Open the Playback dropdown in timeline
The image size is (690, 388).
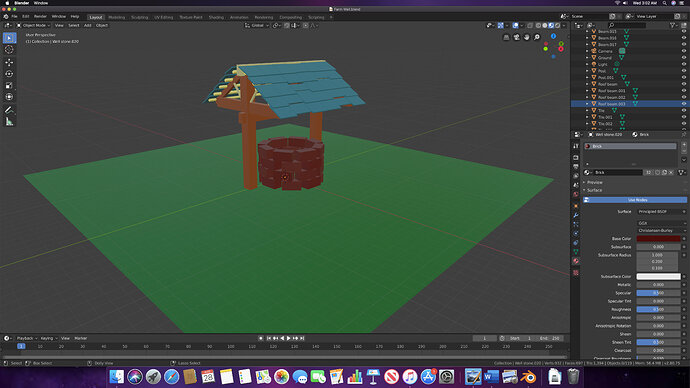tap(27, 338)
